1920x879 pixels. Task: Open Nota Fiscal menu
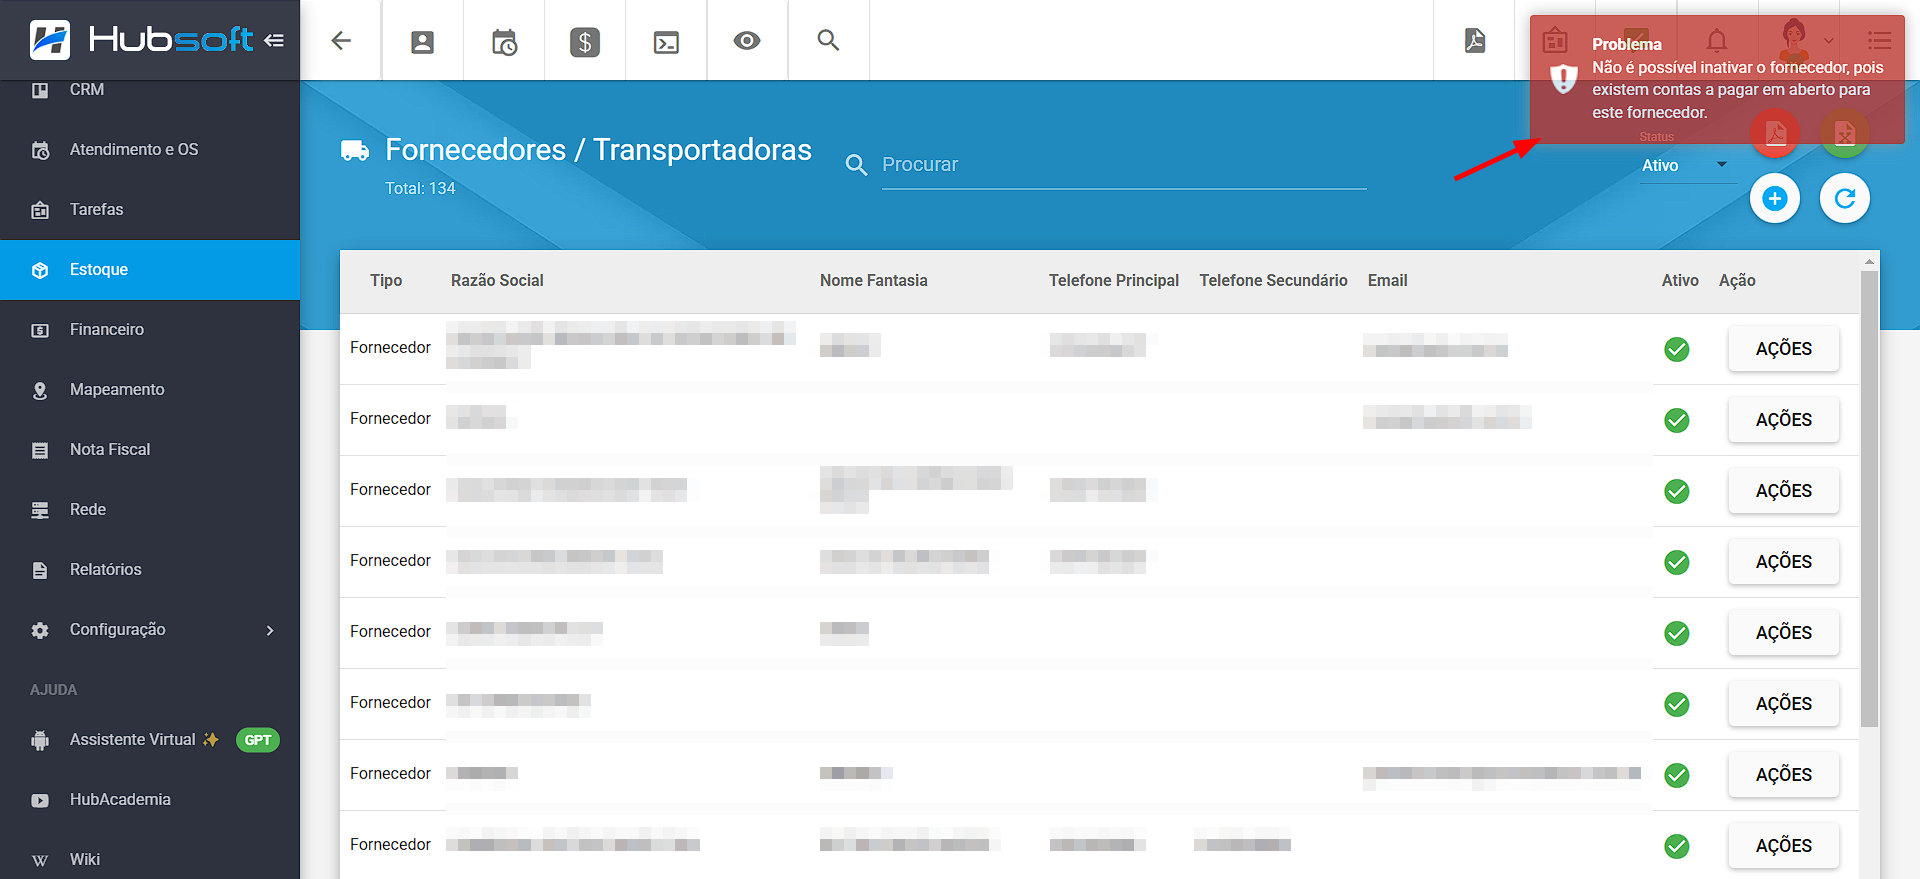pyautogui.click(x=150, y=450)
